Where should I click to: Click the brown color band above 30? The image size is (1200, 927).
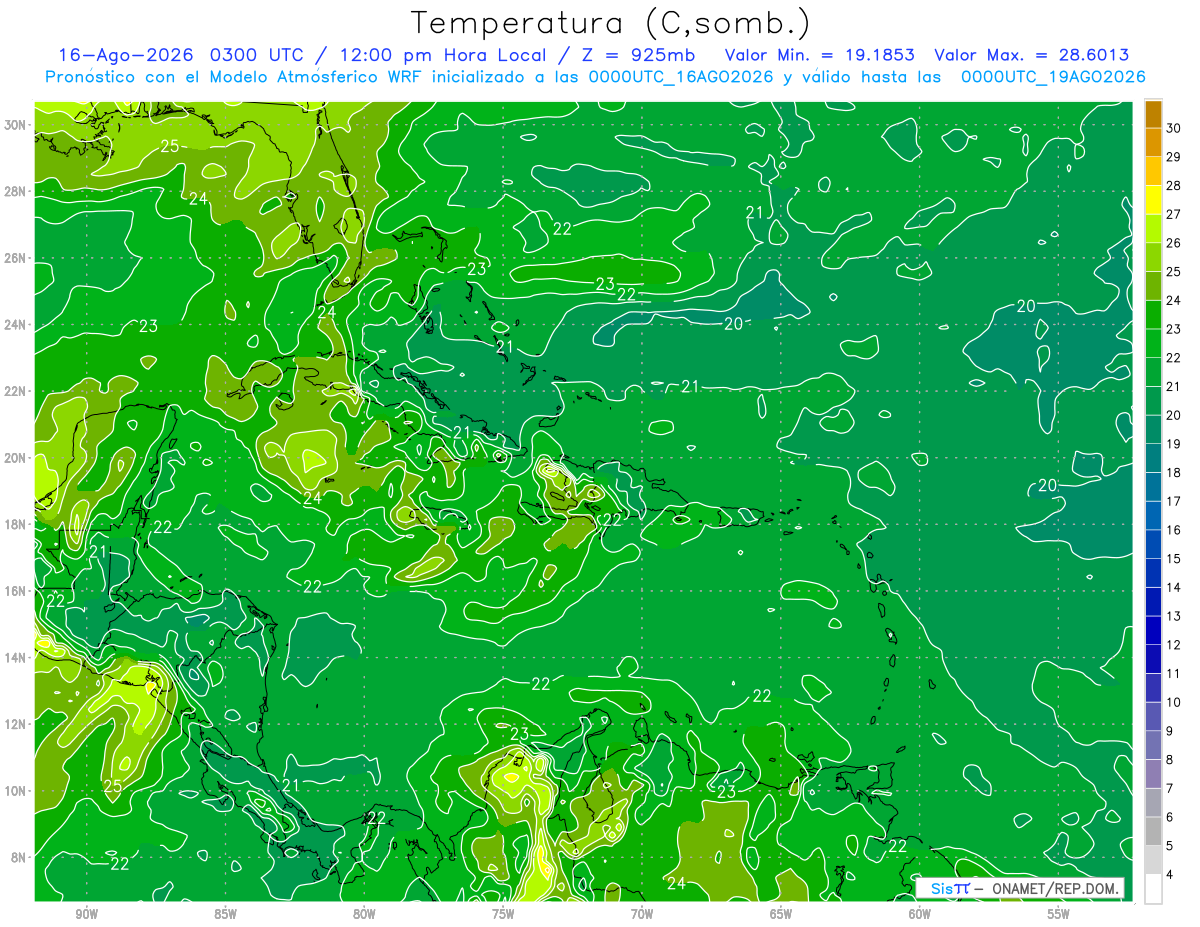pos(1153,114)
